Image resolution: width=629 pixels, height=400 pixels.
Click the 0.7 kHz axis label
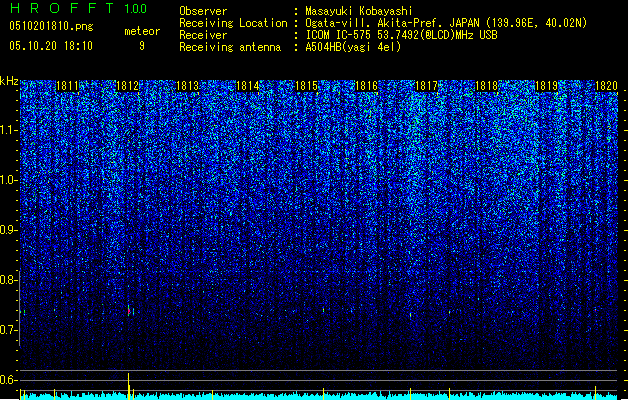pos(9,330)
